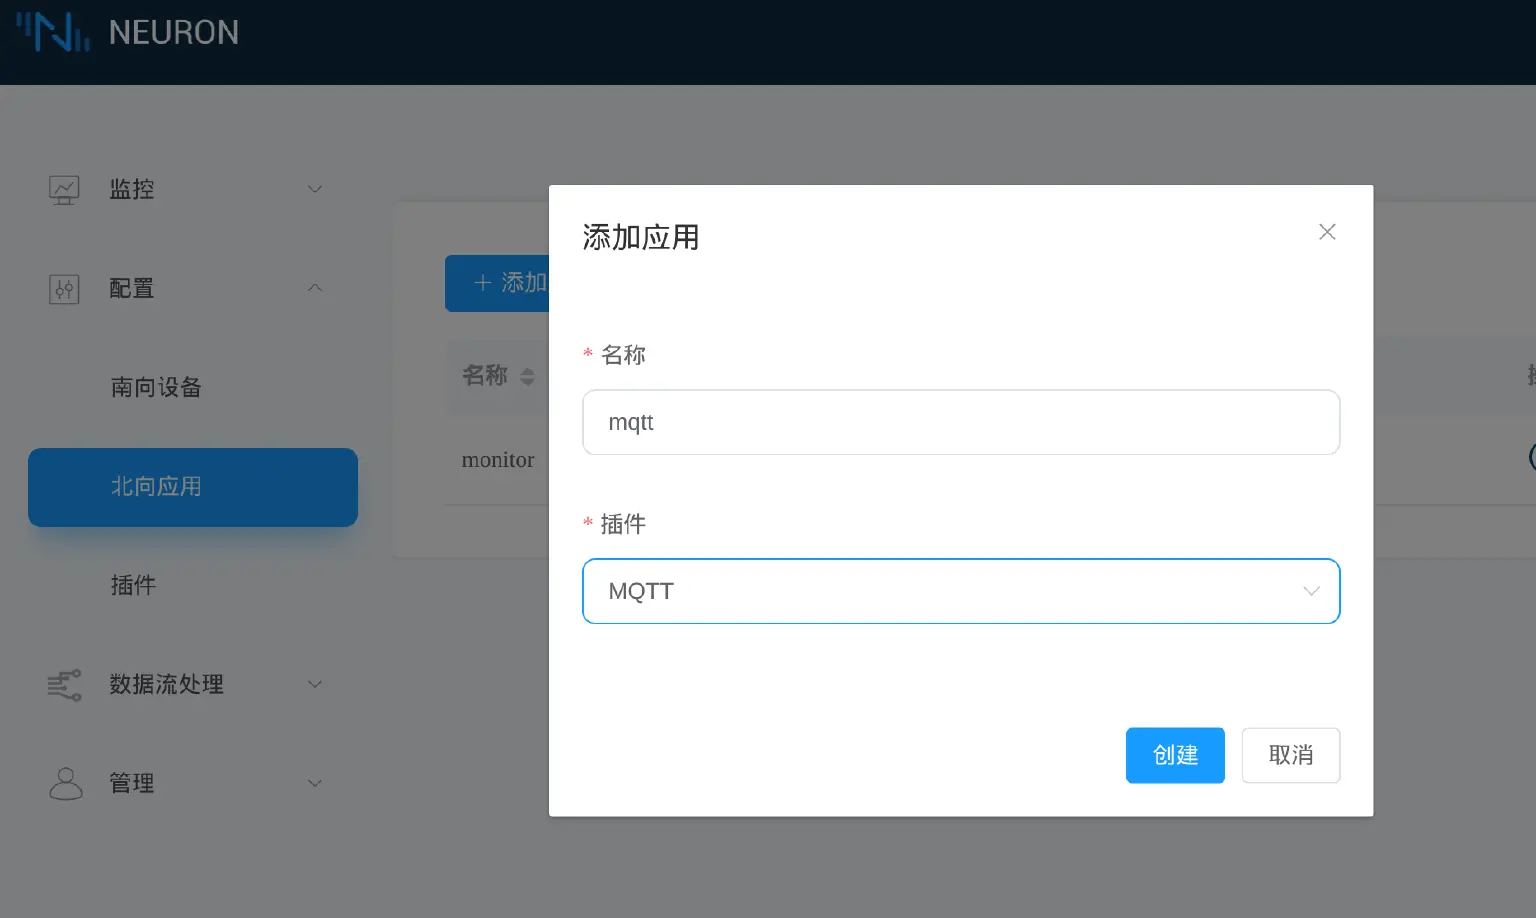This screenshot has height=918, width=1536.
Task: Expand the 管理 section chevron
Action: point(315,783)
